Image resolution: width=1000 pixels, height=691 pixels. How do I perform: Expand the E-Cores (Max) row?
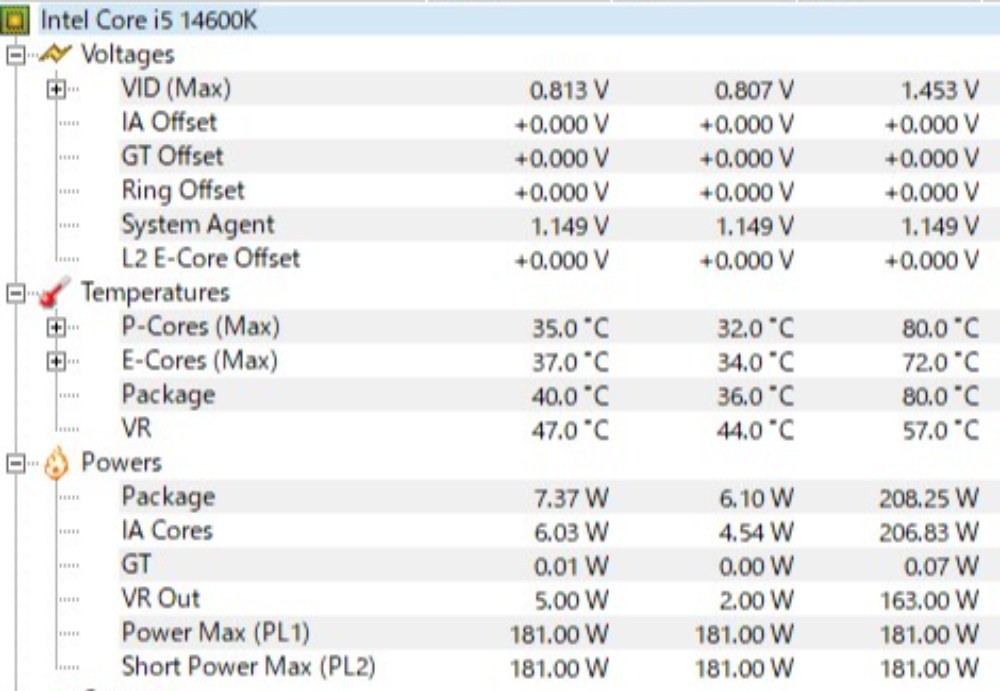click(56, 362)
